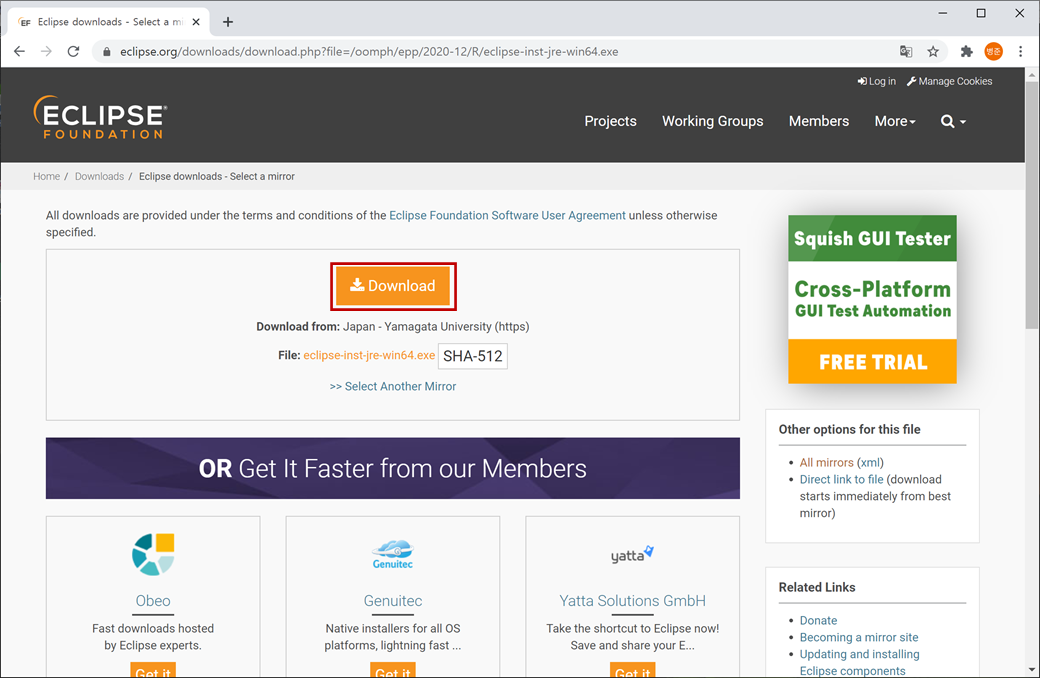The image size is (1040, 678).
Task: Maximize the Chrome window
Action: click(x=981, y=13)
